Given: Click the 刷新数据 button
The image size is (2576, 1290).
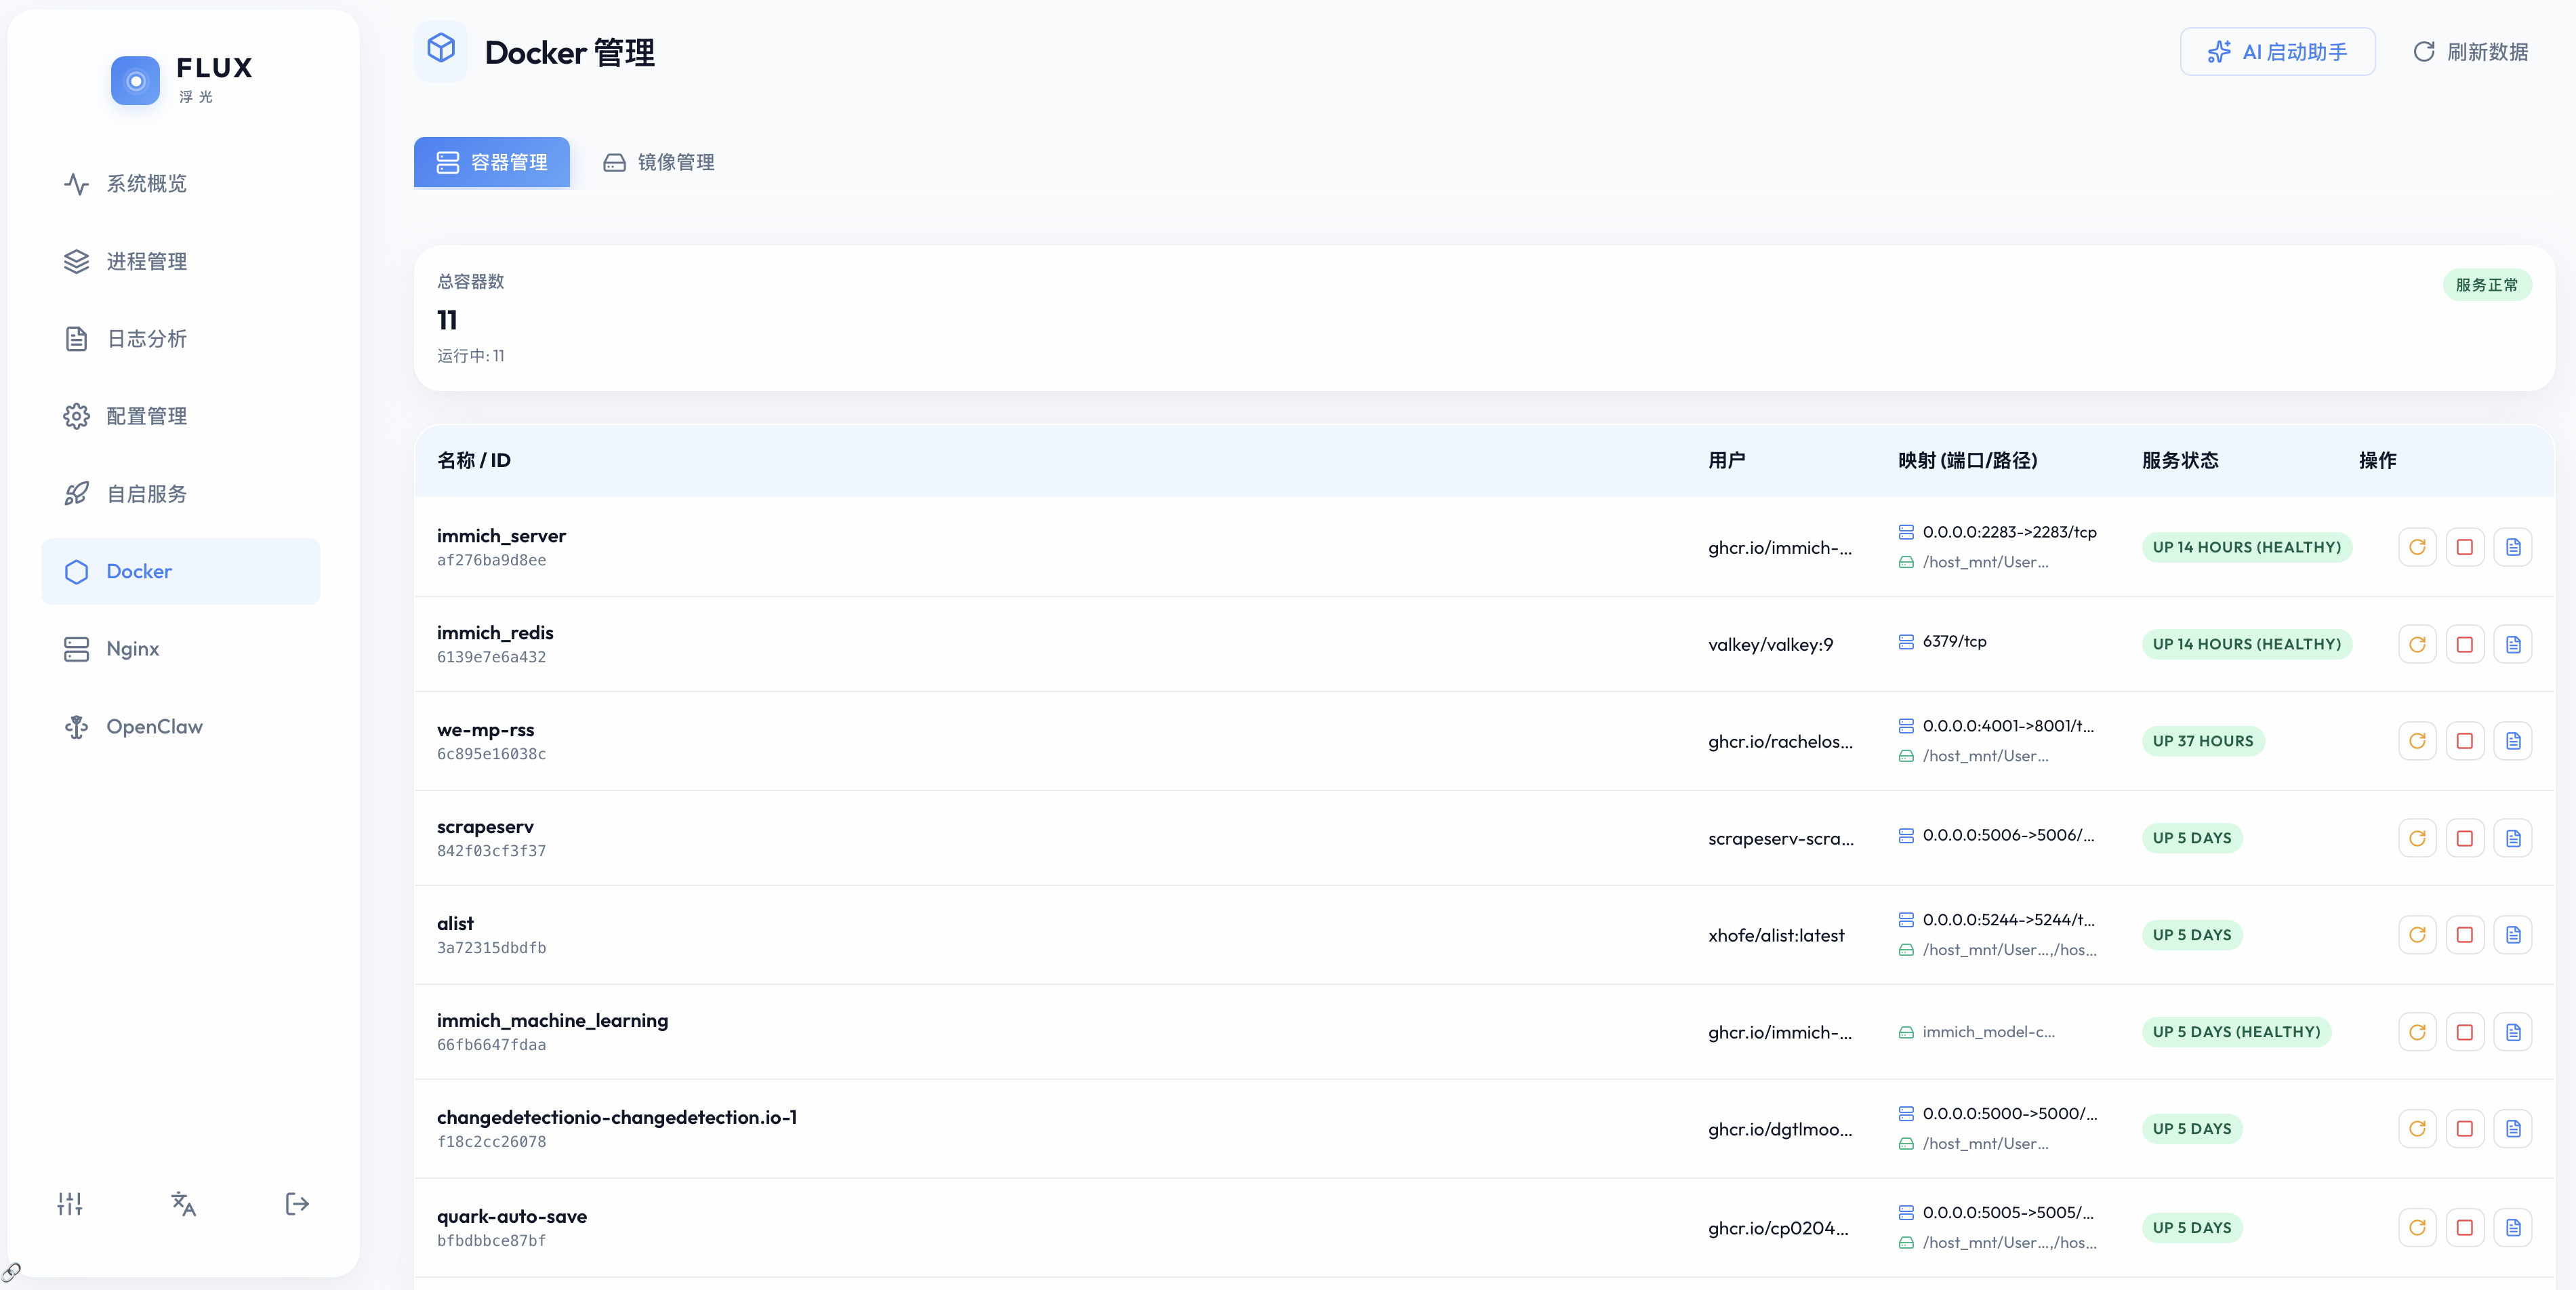Looking at the screenshot, I should click(x=2470, y=52).
